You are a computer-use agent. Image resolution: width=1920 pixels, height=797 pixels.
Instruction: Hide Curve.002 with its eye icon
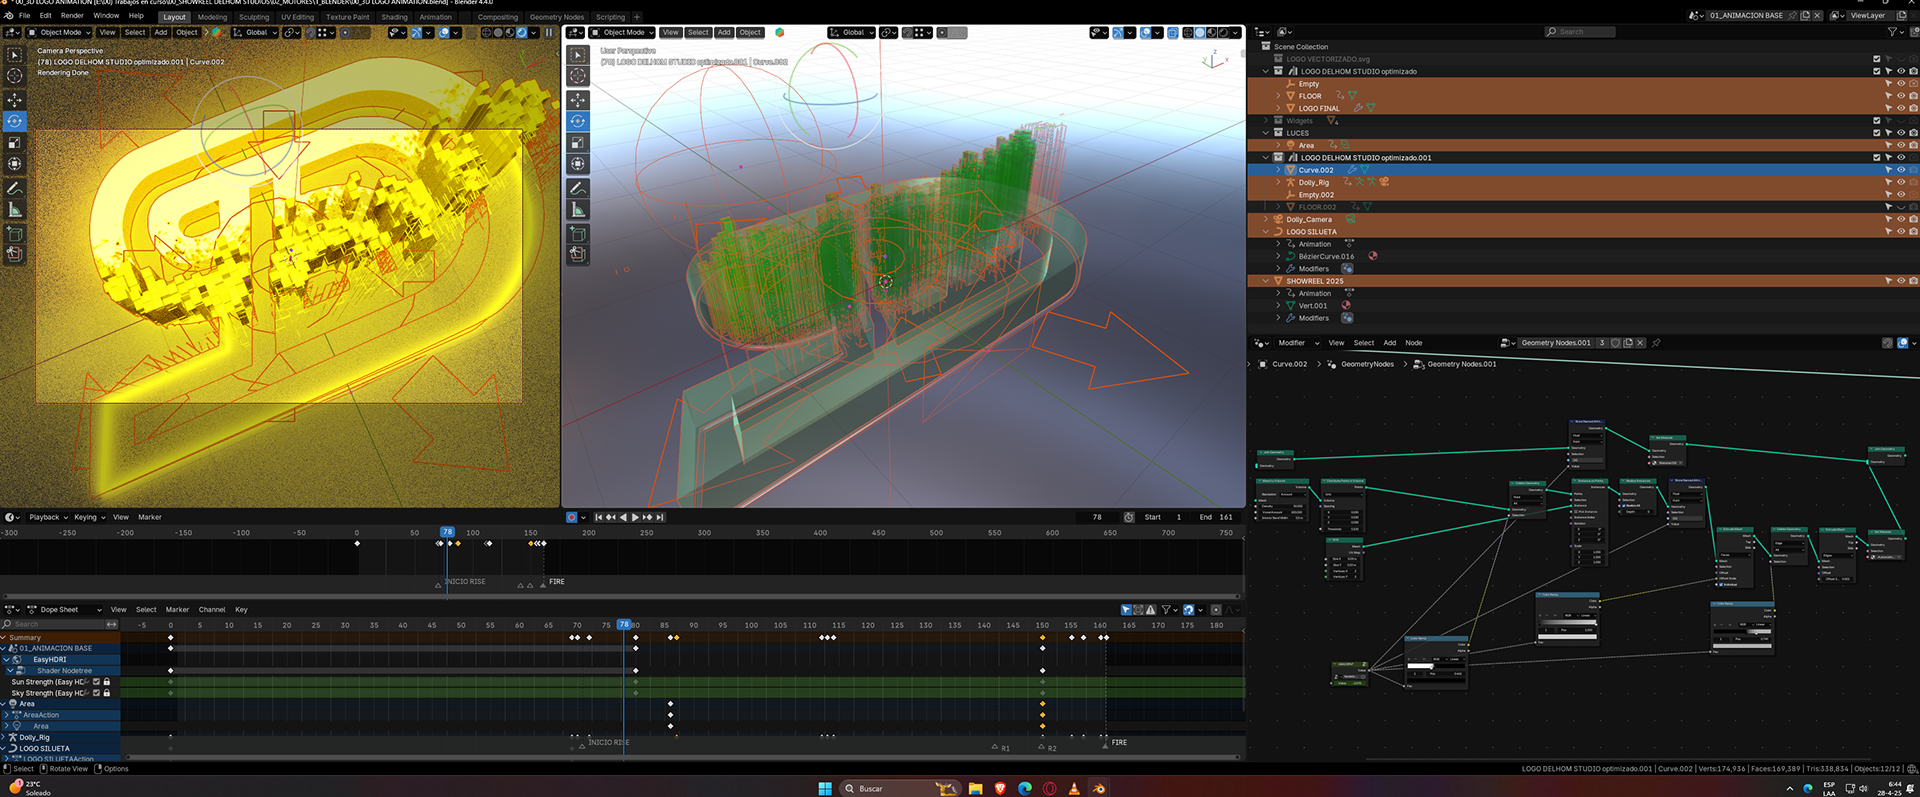pyautogui.click(x=1900, y=170)
